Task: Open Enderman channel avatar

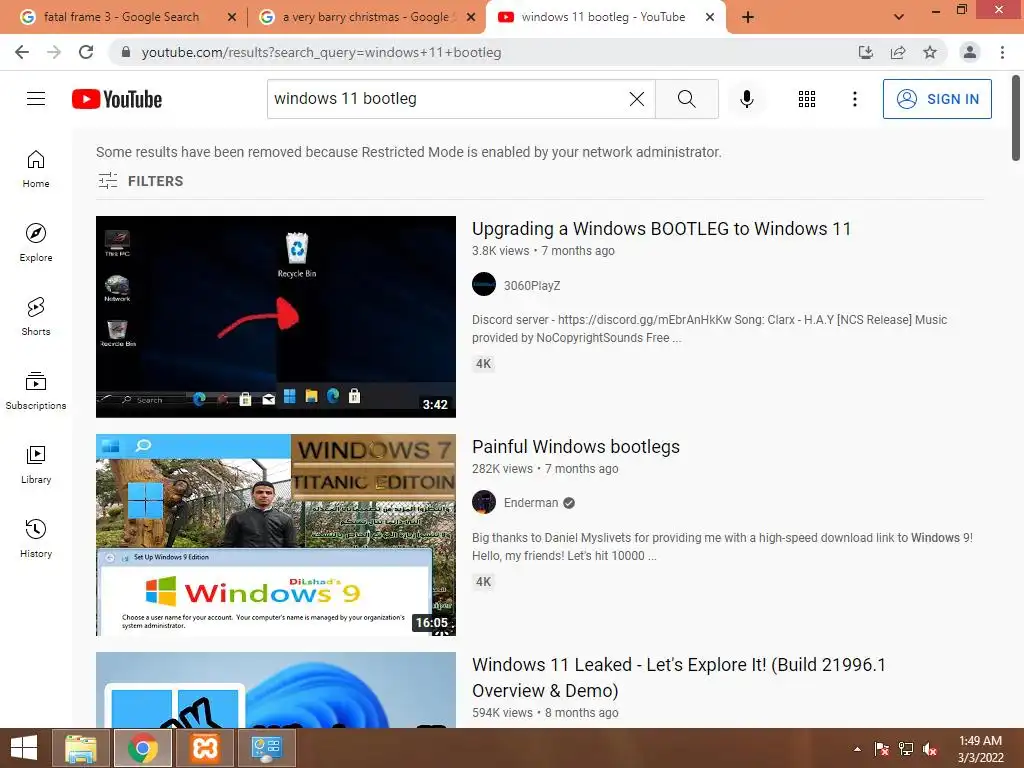Action: point(484,502)
